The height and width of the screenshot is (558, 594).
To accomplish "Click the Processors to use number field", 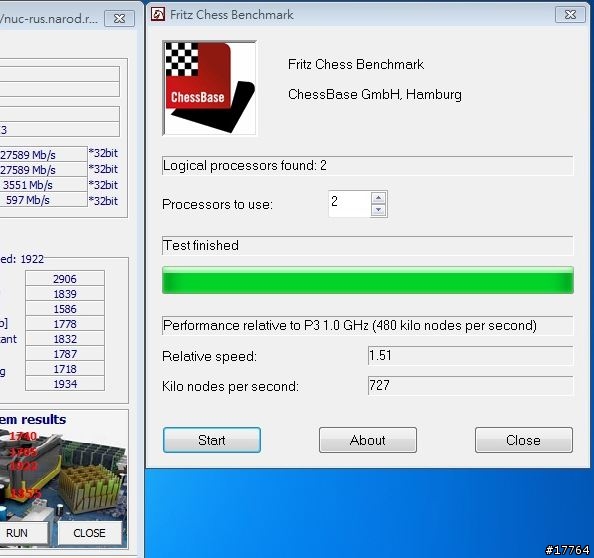I will pyautogui.click(x=350, y=203).
